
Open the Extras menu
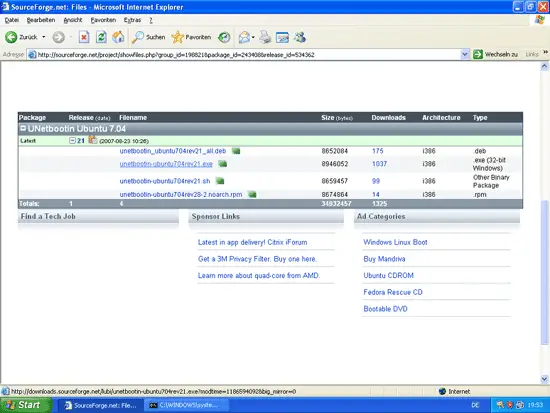(x=132, y=20)
